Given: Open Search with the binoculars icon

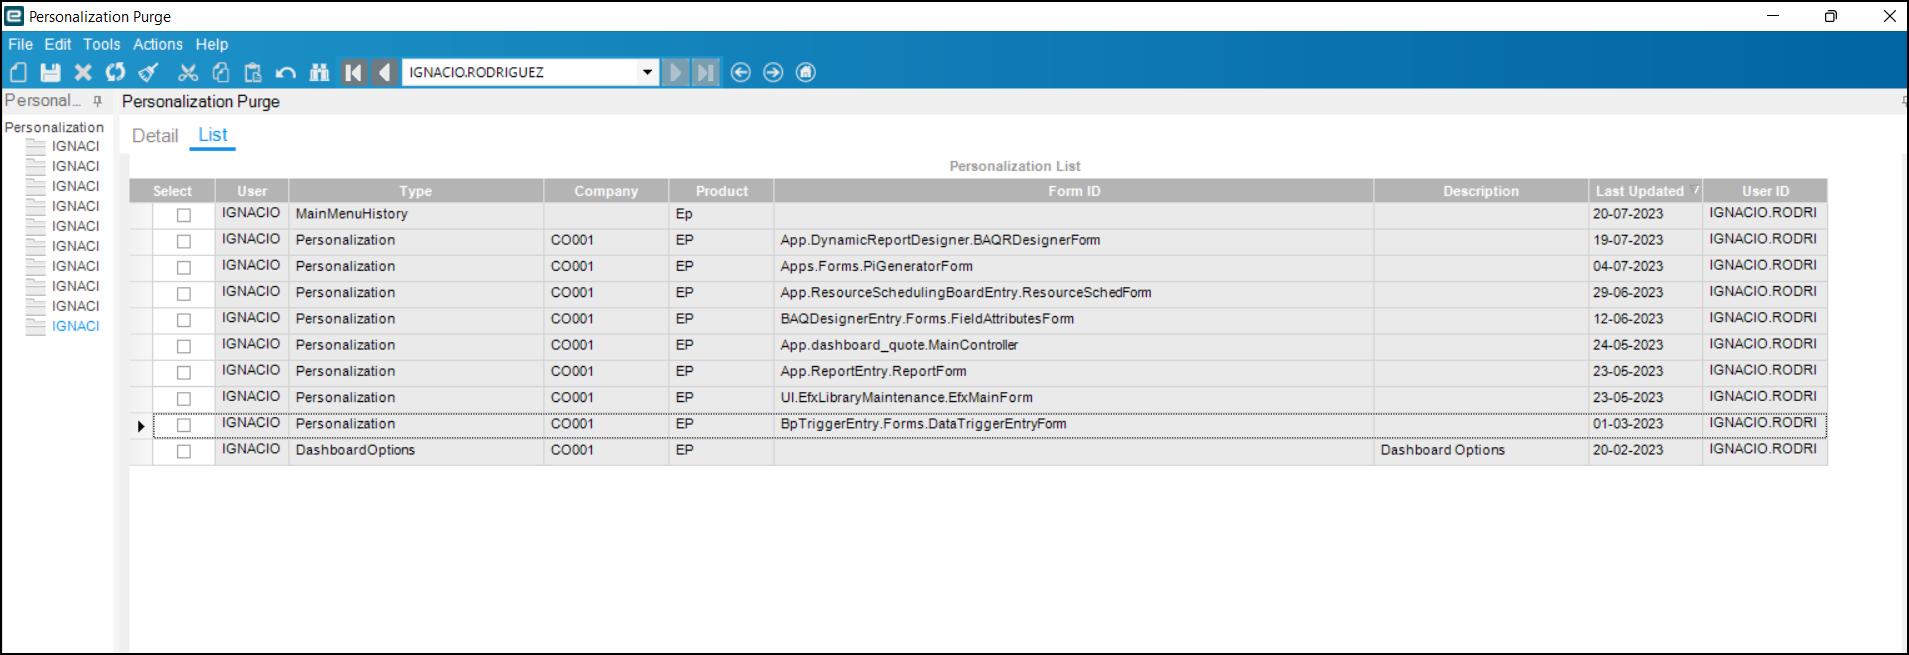Looking at the screenshot, I should 320,72.
